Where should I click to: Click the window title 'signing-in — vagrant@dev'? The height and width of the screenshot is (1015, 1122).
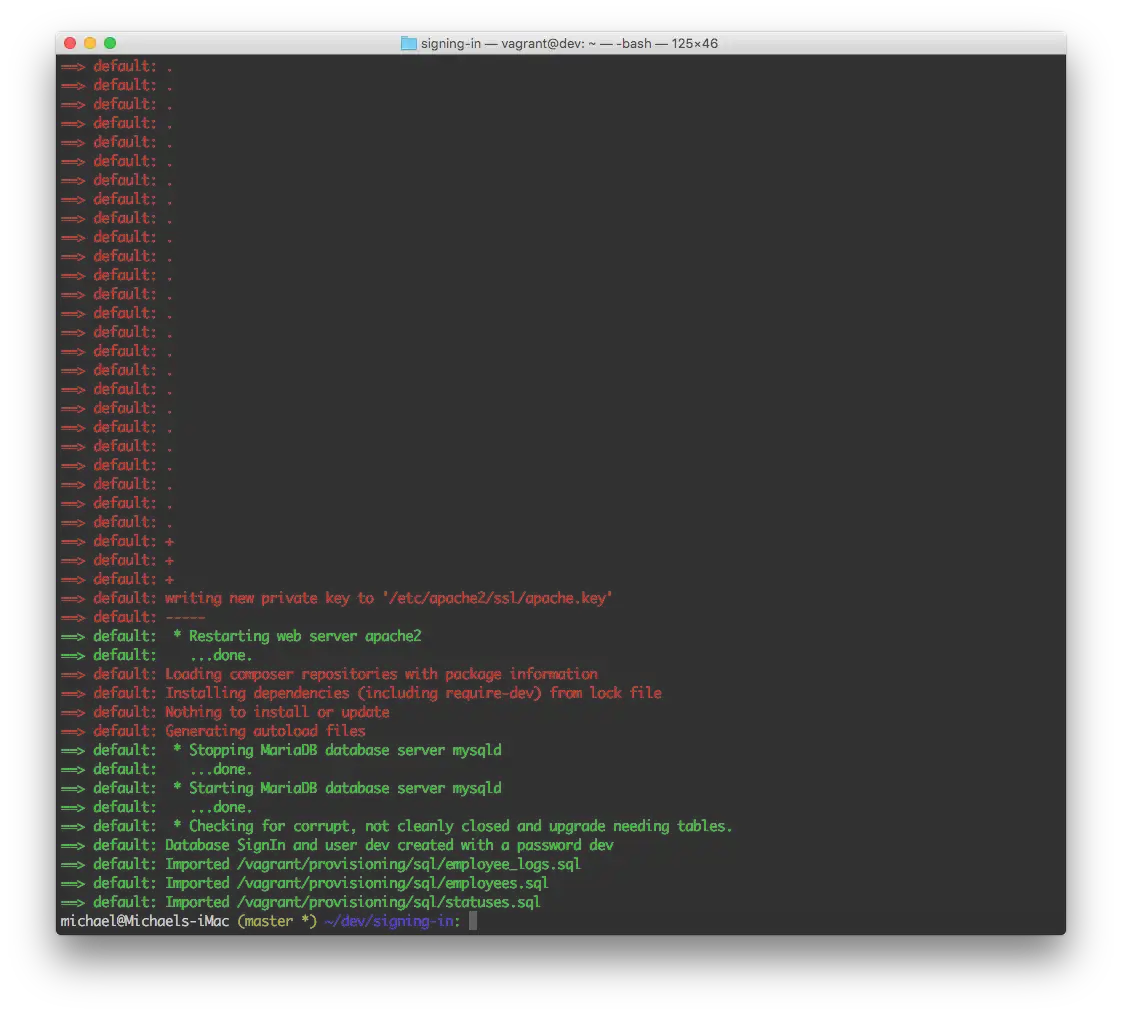(x=569, y=44)
